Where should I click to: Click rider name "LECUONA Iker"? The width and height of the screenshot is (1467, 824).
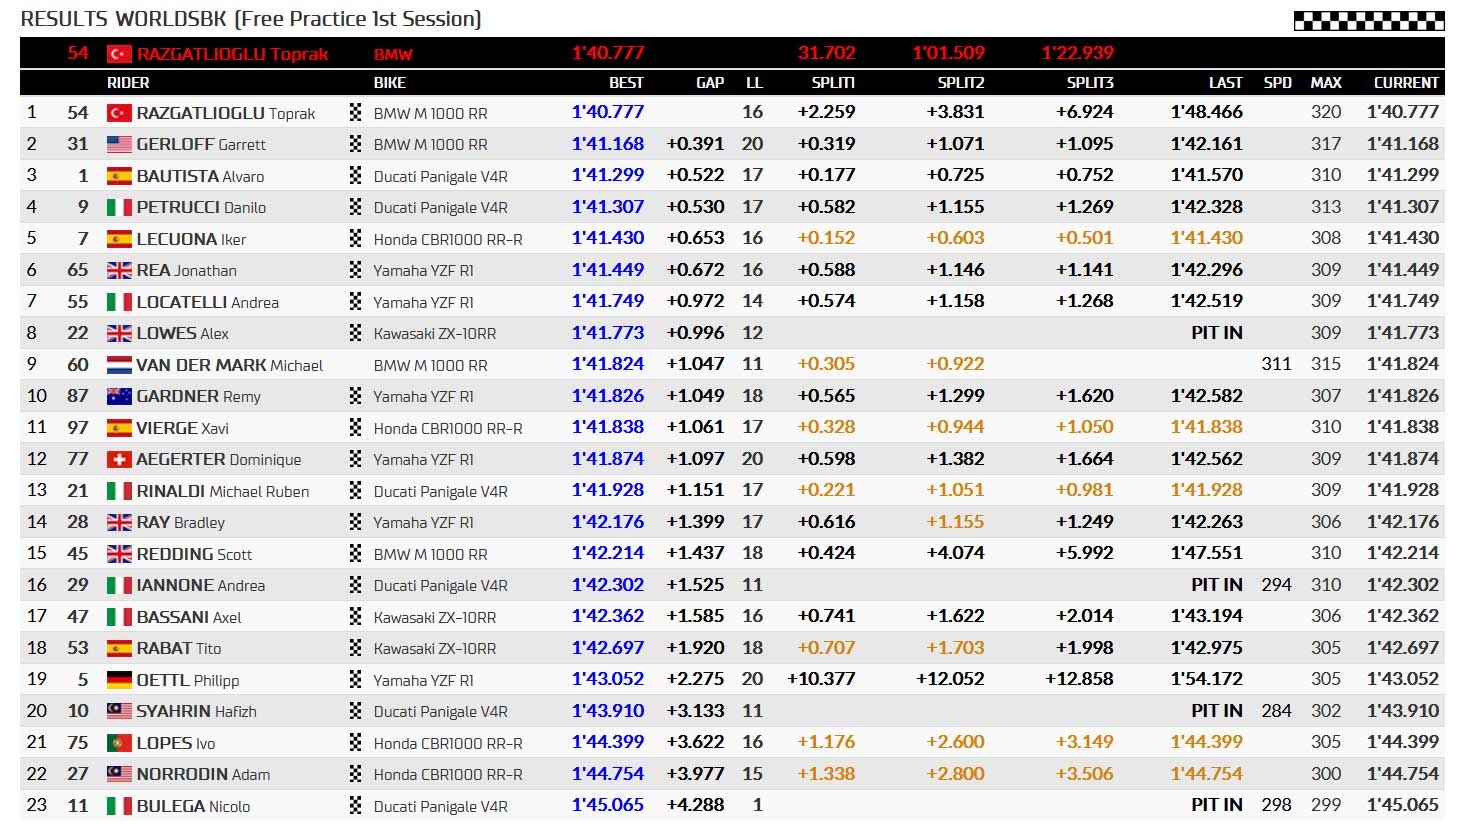click(191, 239)
